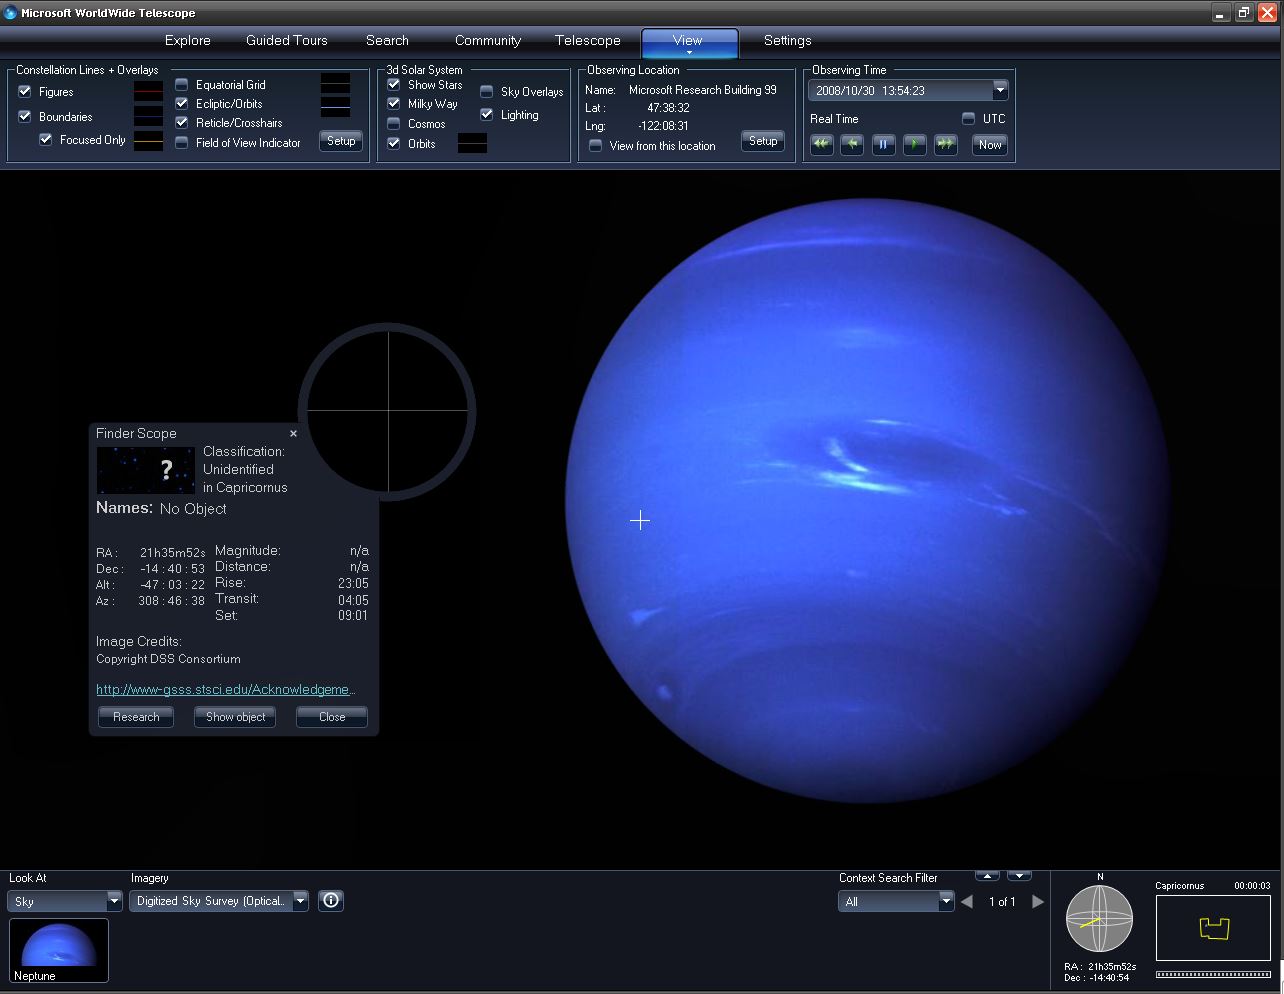Click the celestial sphere sky ball
Viewport: 1284px width, 994px height.
pos(1099,918)
